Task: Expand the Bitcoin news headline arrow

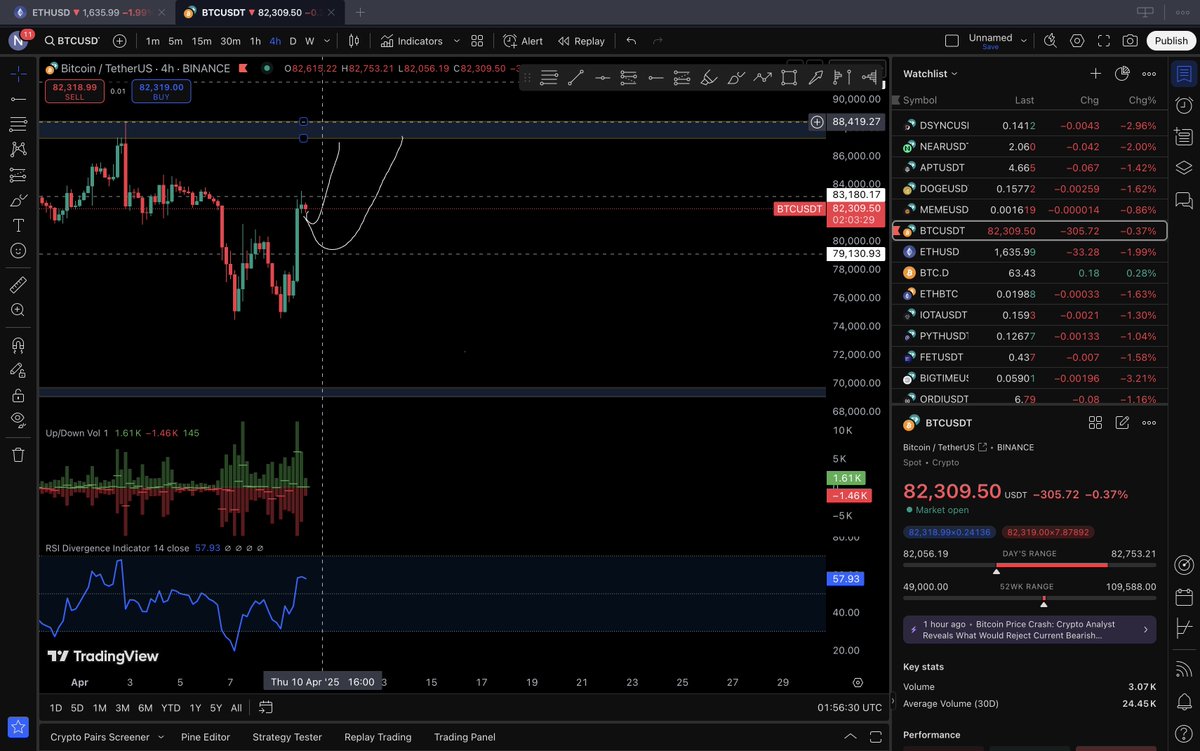Action: [x=1145, y=630]
